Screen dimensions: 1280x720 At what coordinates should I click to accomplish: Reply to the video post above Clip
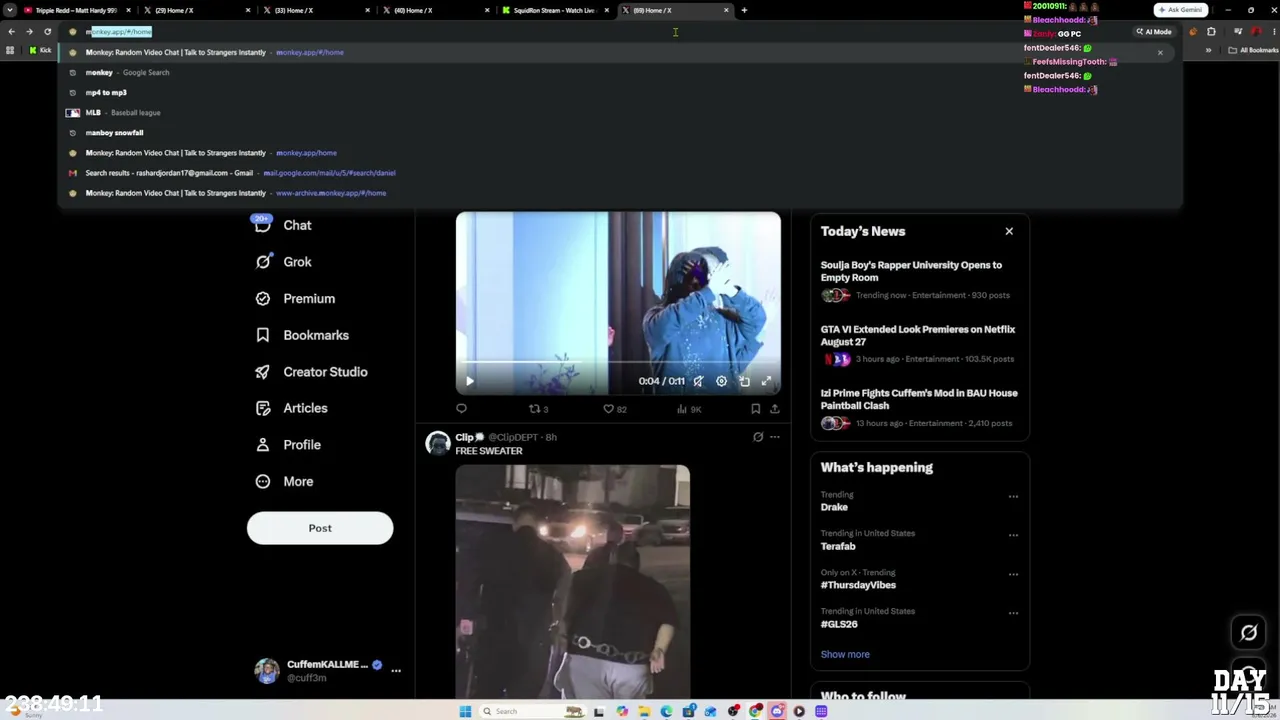pyautogui.click(x=461, y=409)
